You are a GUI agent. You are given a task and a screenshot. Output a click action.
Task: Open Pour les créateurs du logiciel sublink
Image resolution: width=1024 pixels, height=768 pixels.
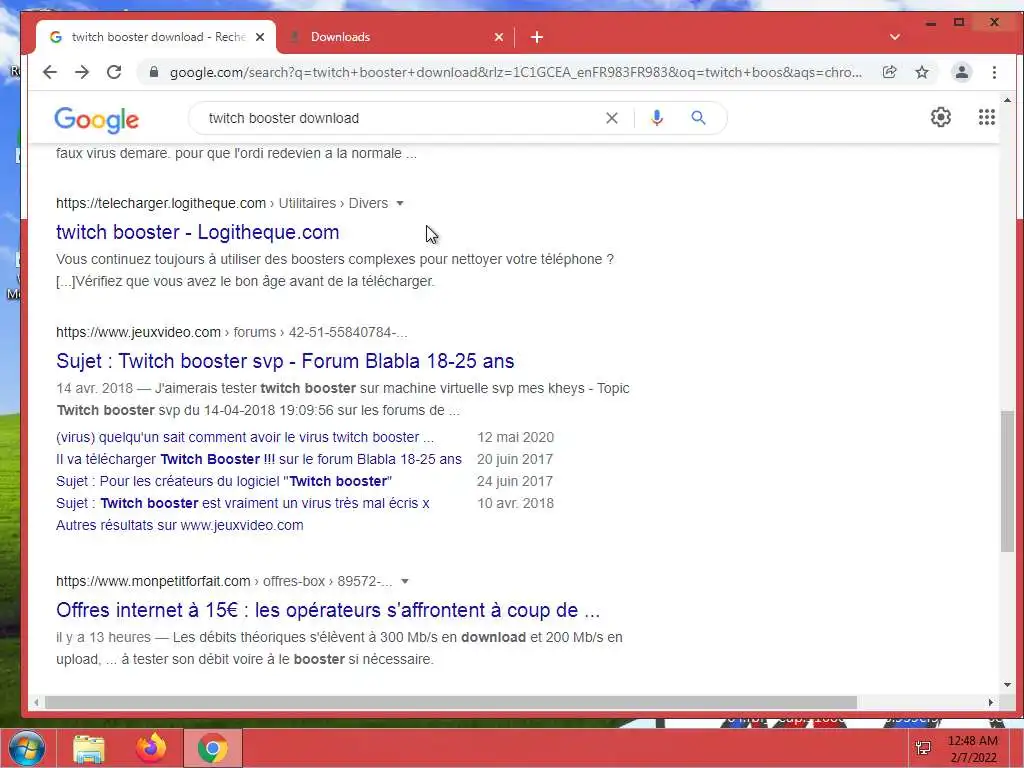click(x=224, y=481)
